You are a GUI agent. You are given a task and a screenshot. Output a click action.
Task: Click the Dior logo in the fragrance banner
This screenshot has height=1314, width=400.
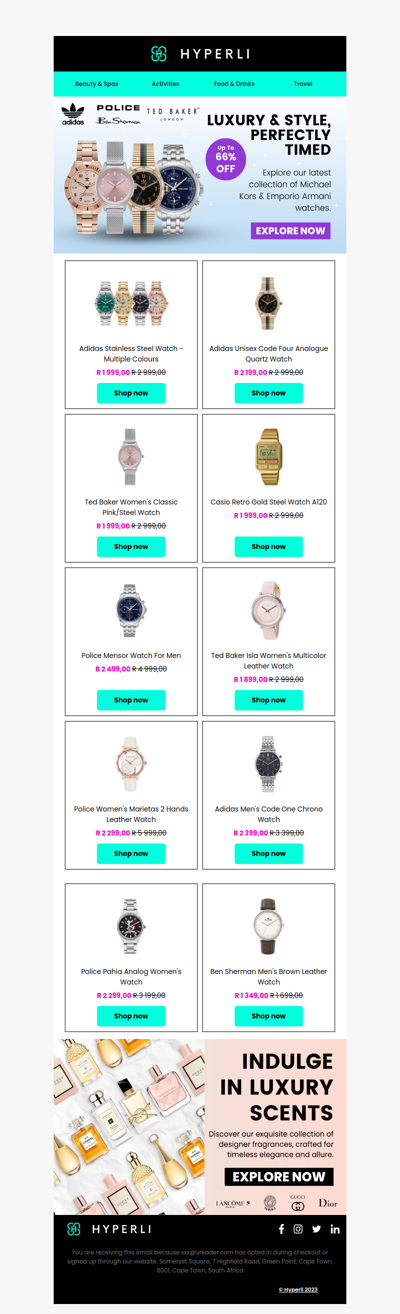tap(328, 1203)
